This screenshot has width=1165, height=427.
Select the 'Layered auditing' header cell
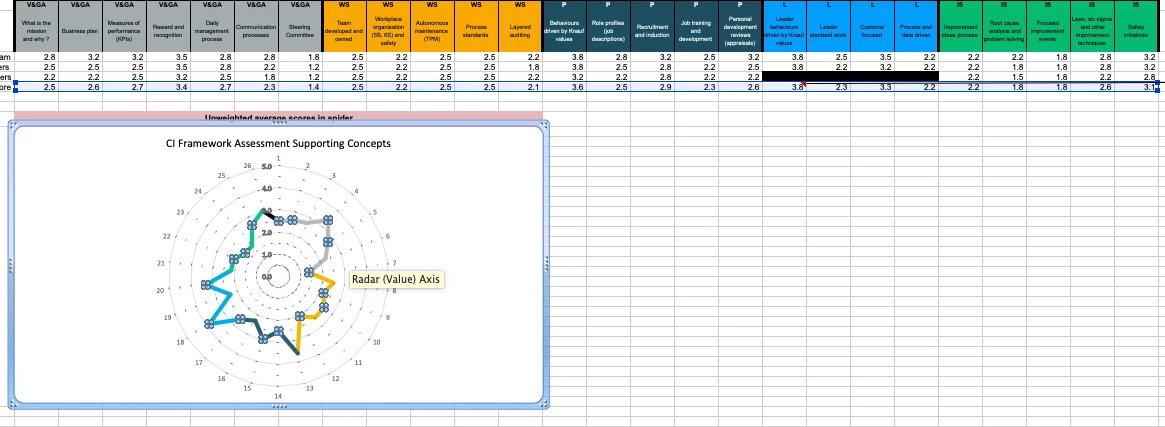pyautogui.click(x=520, y=31)
